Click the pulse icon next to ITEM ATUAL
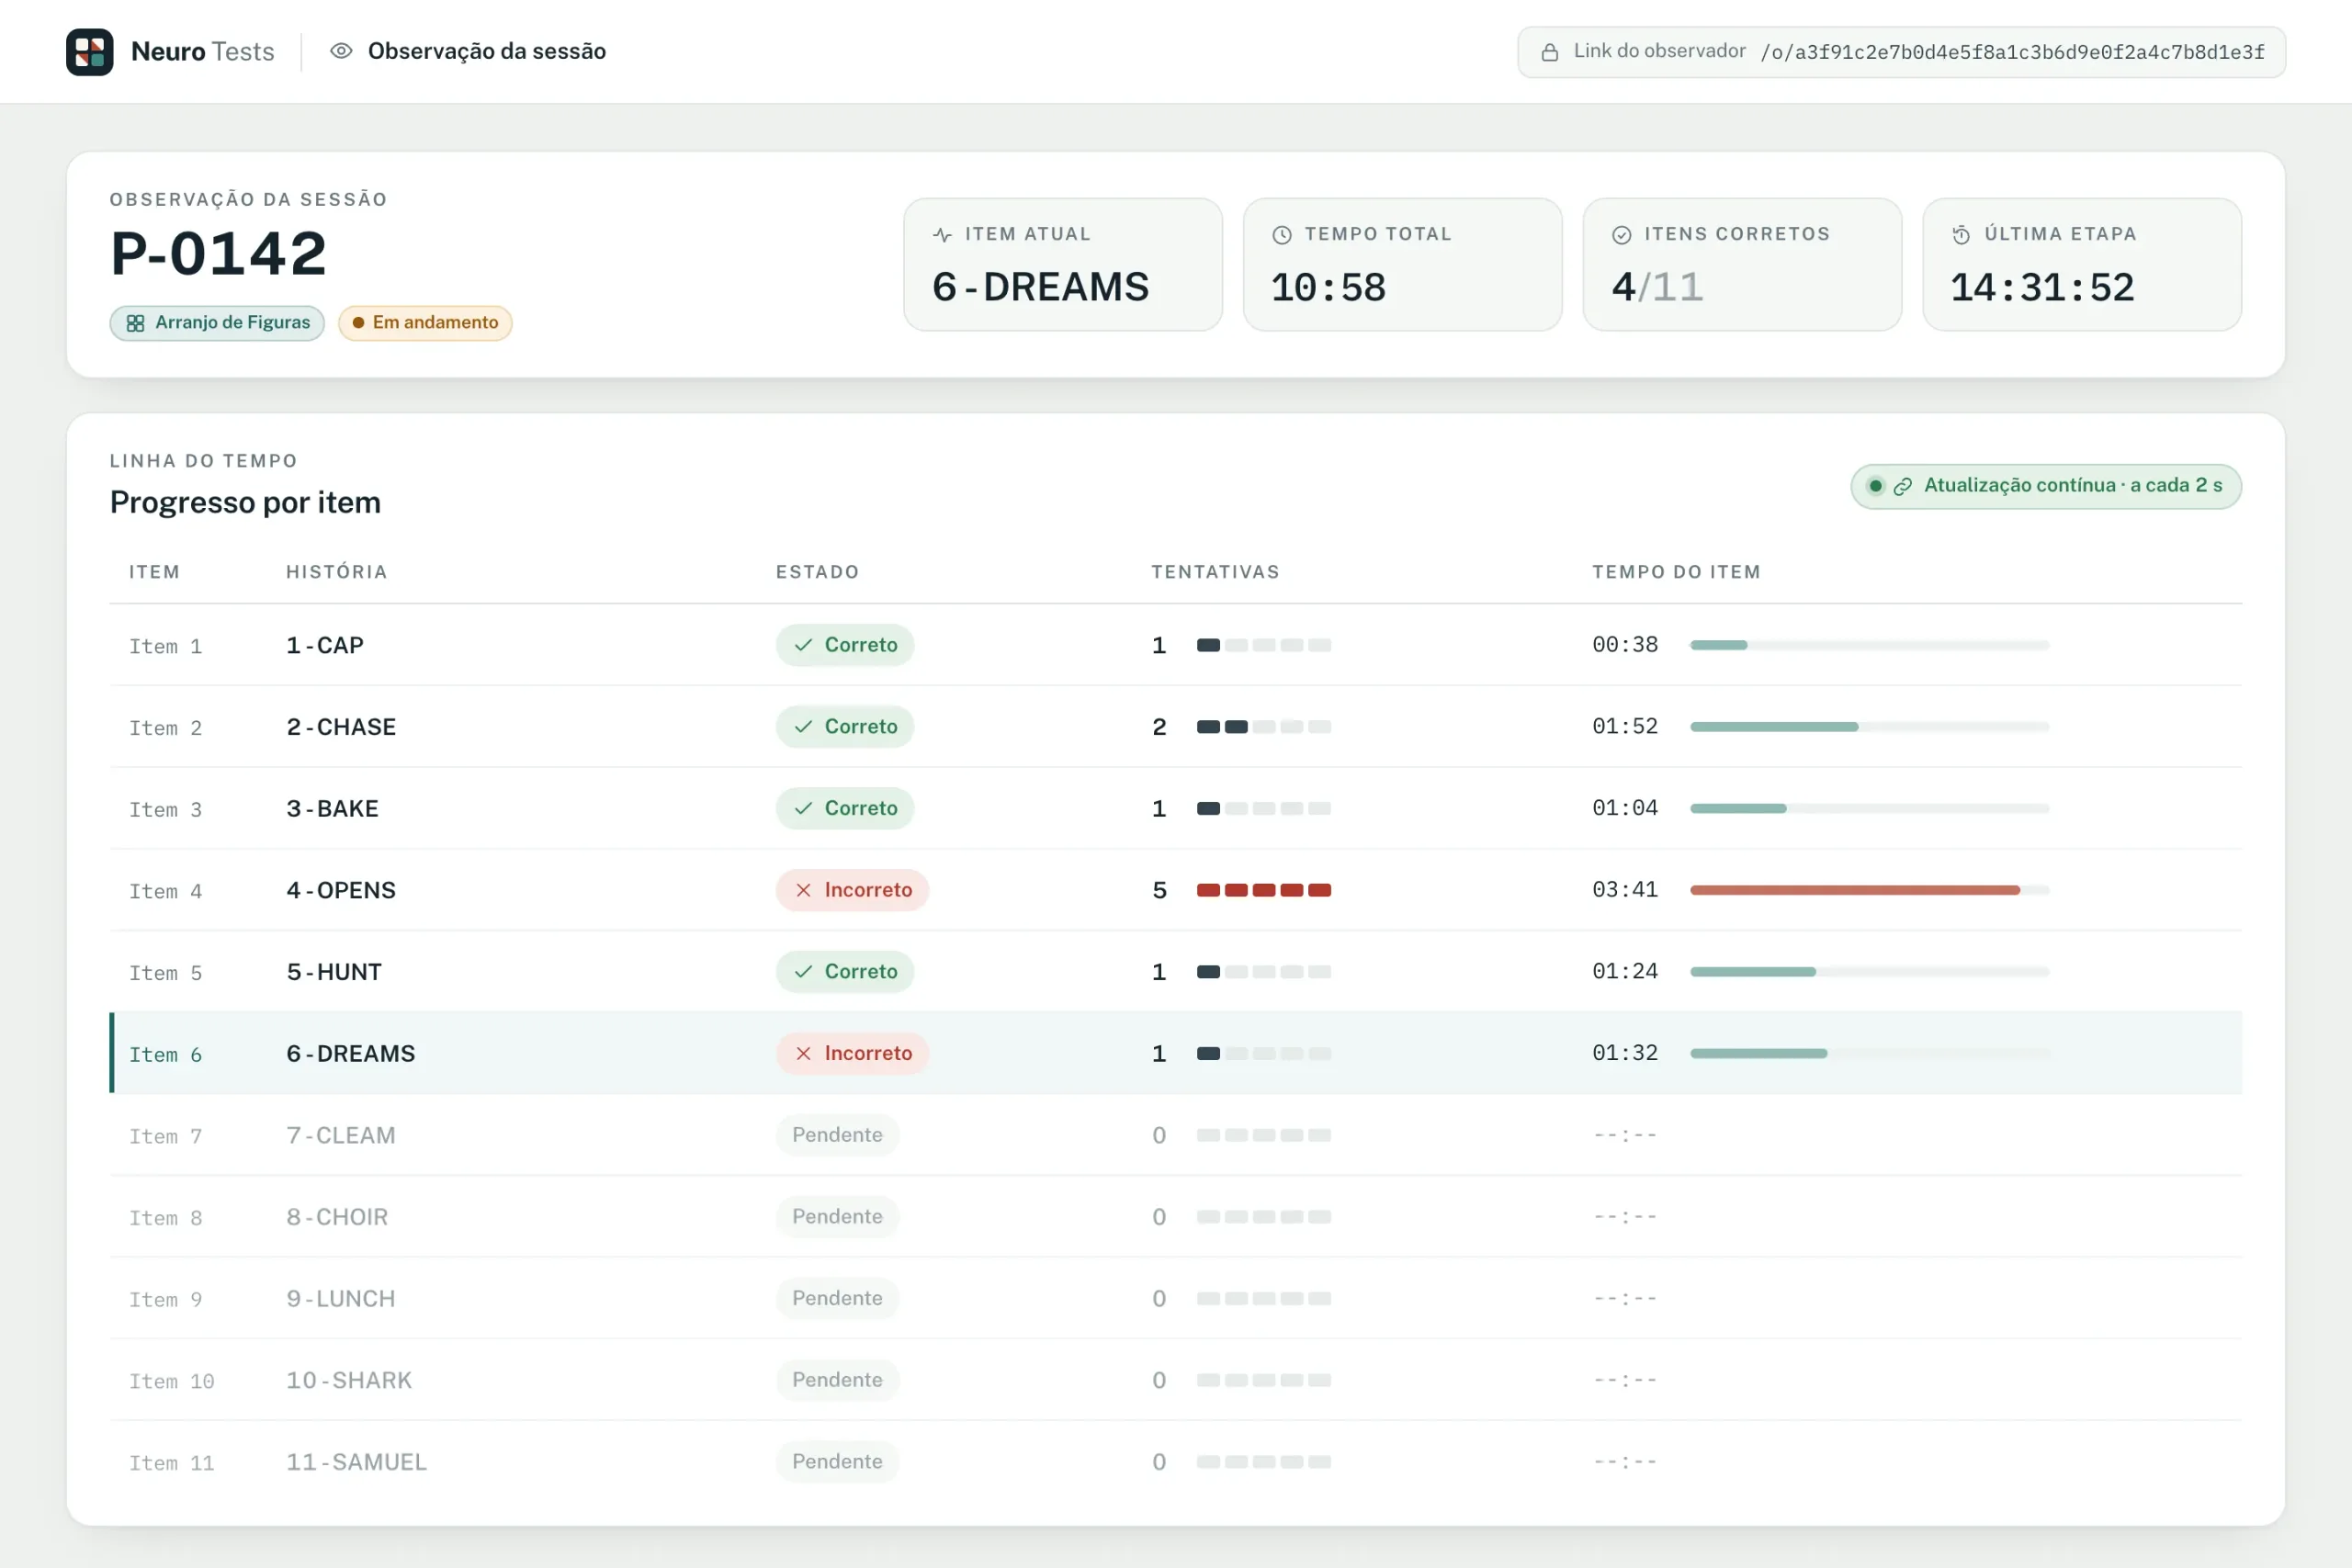Image resolution: width=2352 pixels, height=1568 pixels. (942, 235)
